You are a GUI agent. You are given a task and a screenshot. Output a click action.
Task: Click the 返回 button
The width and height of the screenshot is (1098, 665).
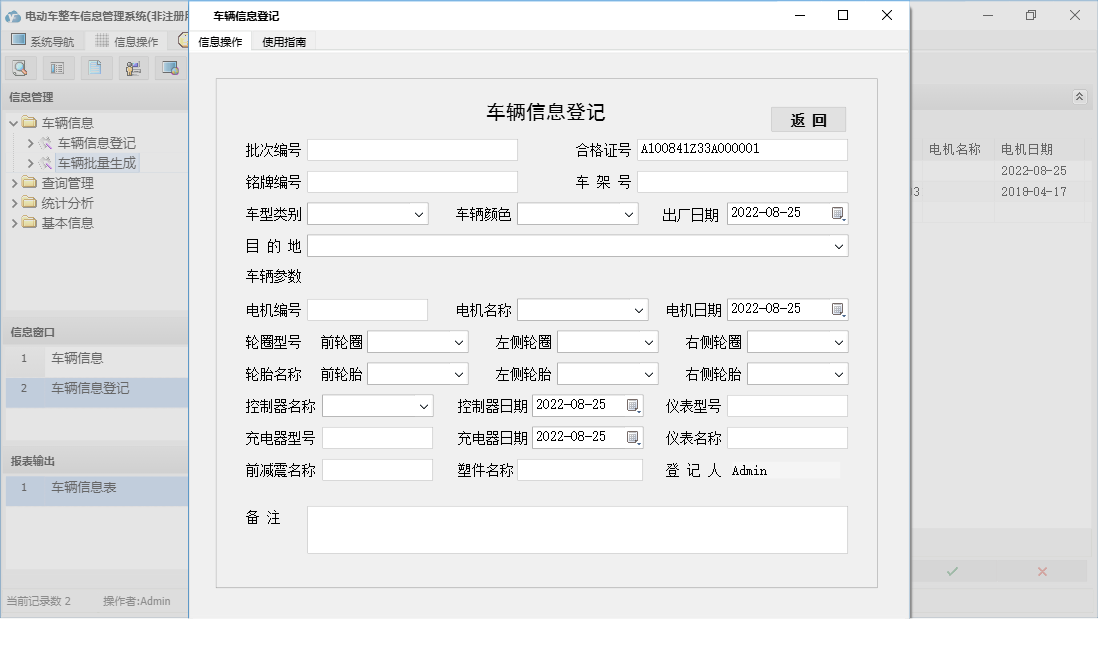point(807,118)
